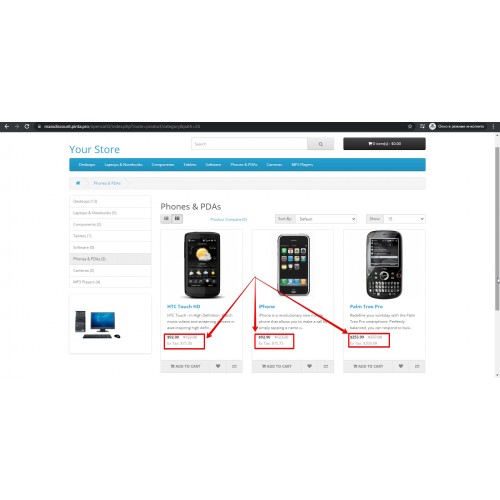The image size is (500, 500).
Task: Open the shopping cart dropdown button
Action: 384,144
